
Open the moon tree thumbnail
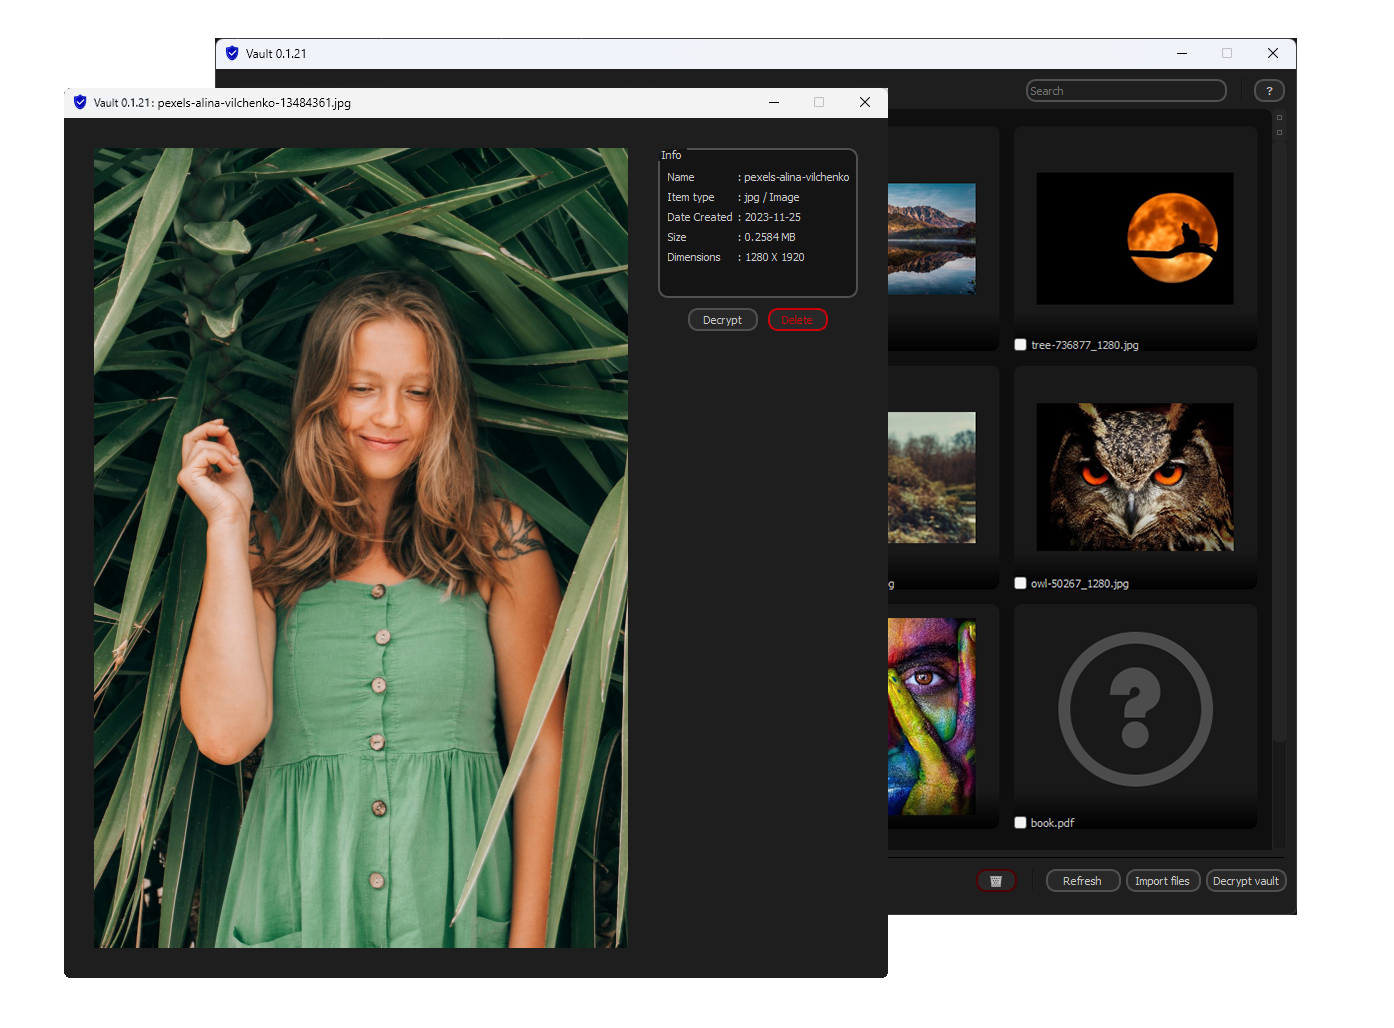pos(1135,238)
